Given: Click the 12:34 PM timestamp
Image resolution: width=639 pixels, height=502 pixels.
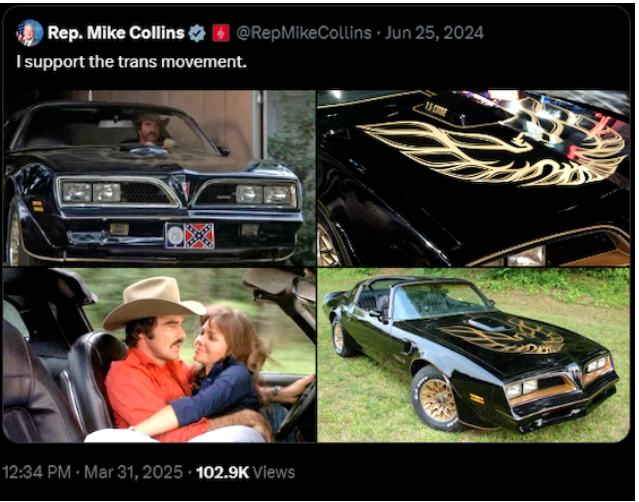Looking at the screenshot, I should (x=37, y=472).
